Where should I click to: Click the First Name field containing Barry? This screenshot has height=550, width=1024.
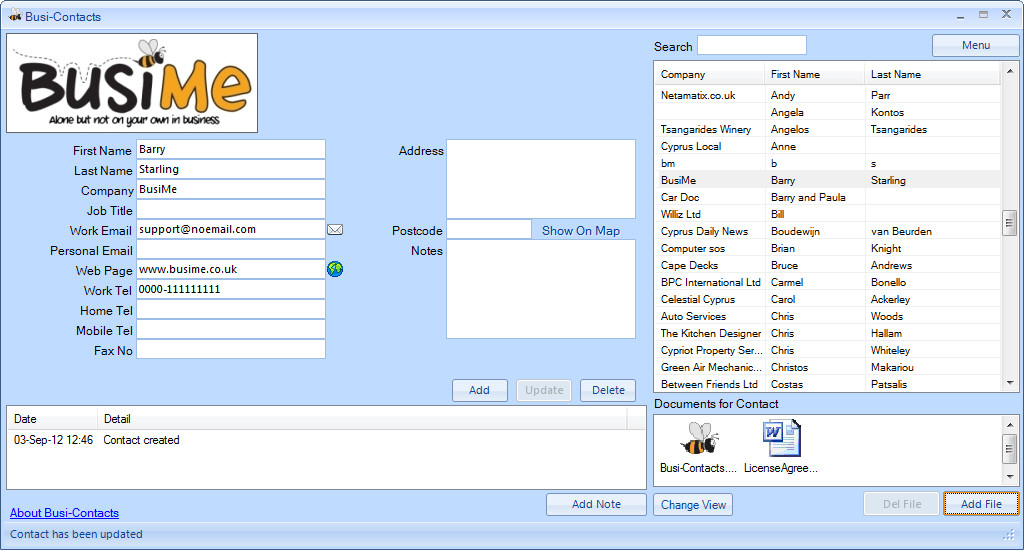coord(231,150)
